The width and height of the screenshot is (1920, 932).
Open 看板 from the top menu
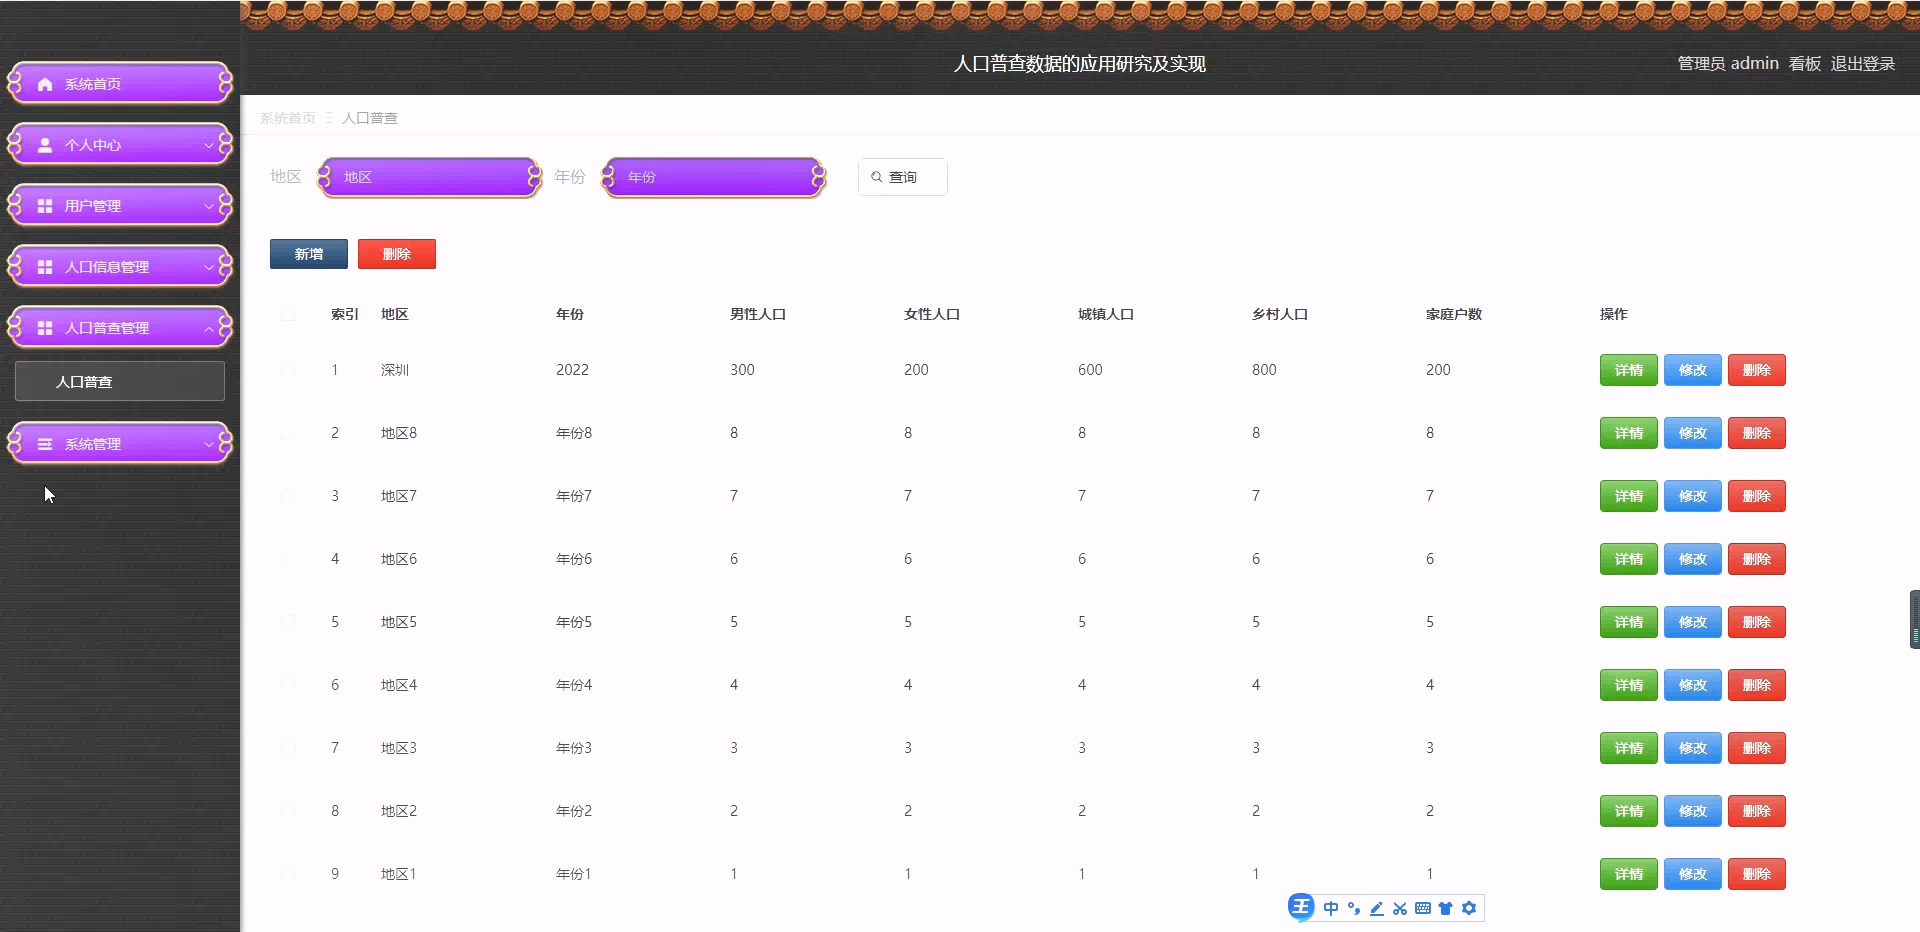1803,63
